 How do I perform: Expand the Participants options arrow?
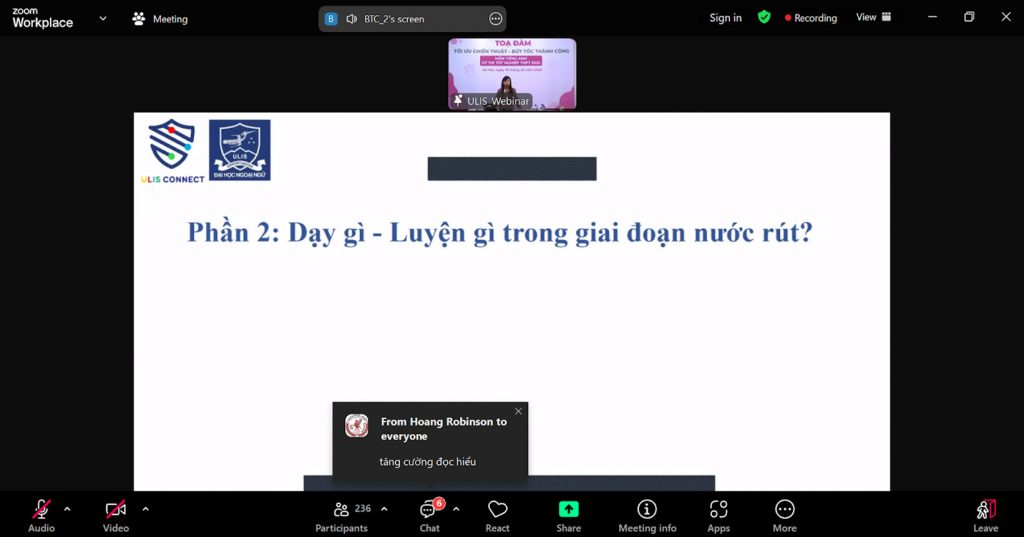coord(384,509)
